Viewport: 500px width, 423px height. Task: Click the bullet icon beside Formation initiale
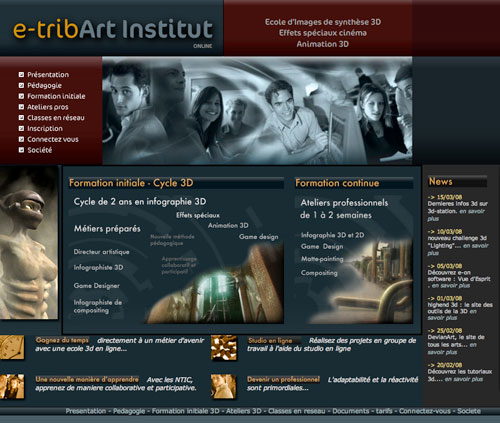pos(21,96)
